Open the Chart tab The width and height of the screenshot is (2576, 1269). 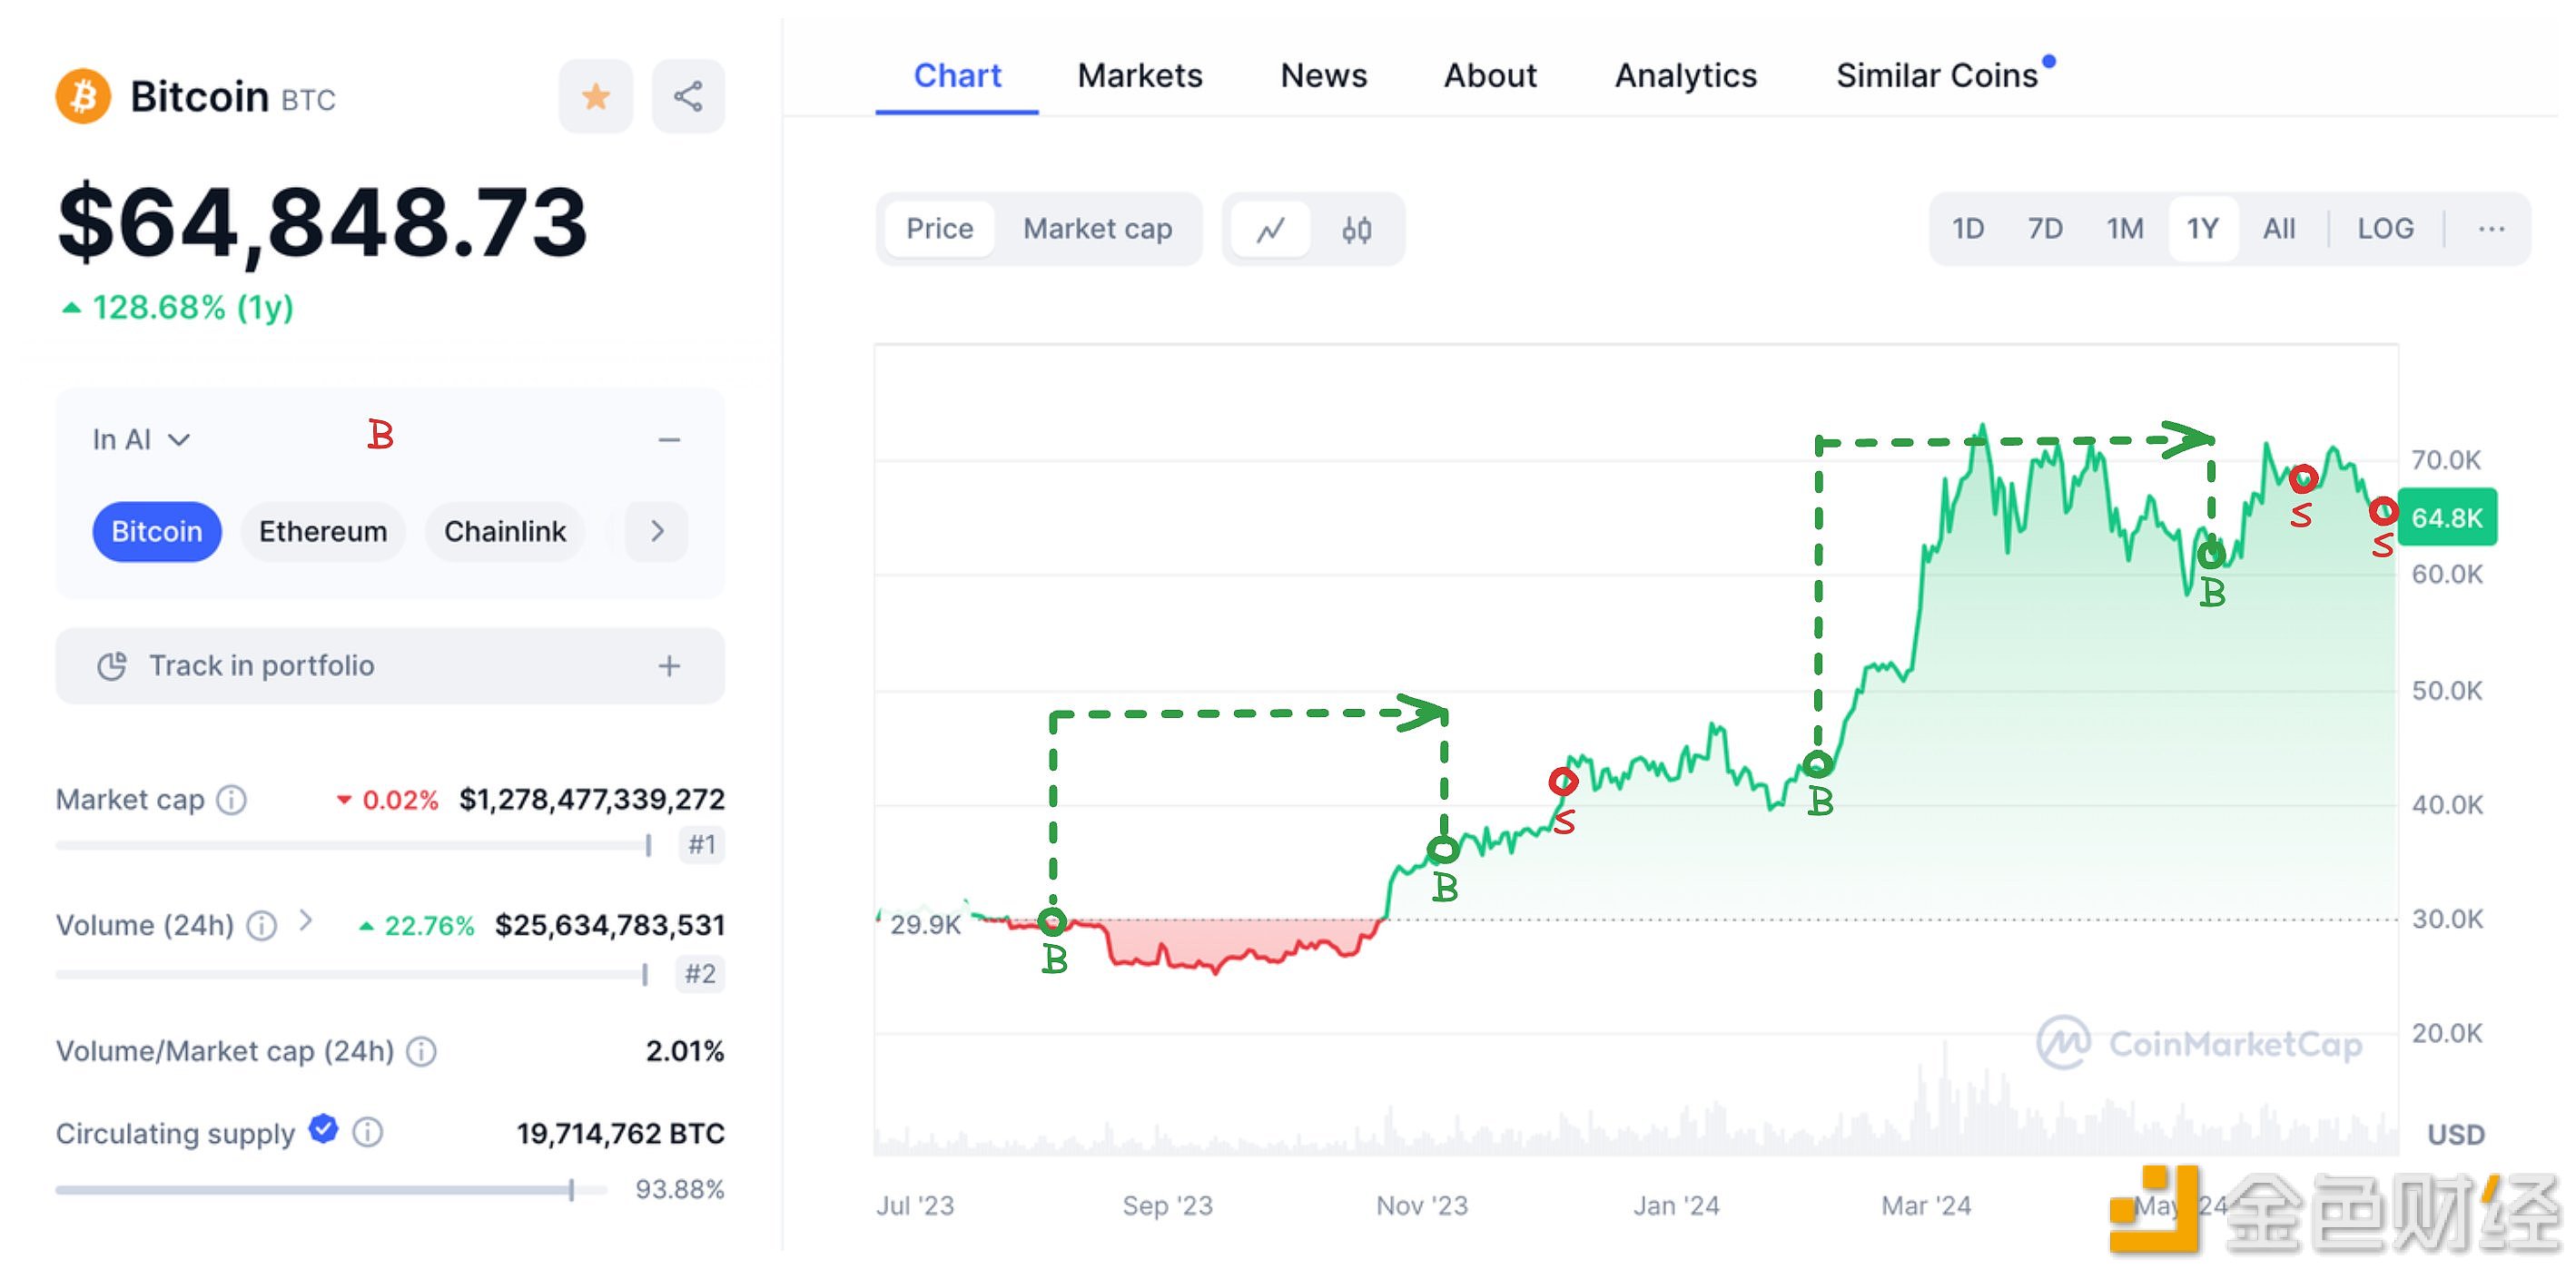pos(957,76)
